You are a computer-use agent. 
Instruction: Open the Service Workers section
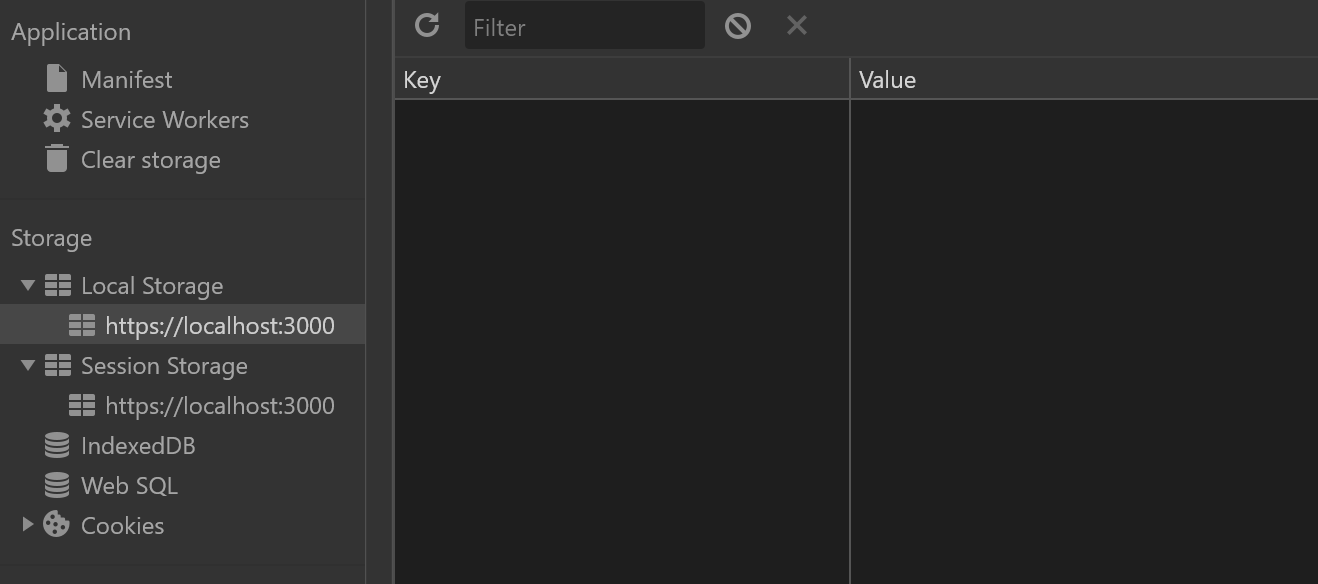164,118
